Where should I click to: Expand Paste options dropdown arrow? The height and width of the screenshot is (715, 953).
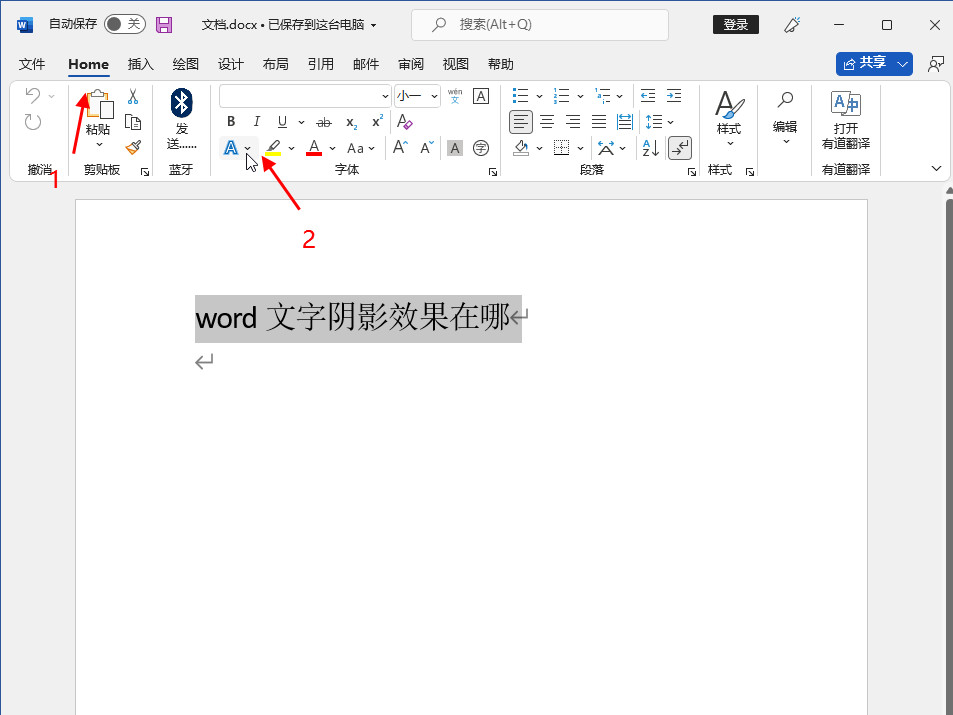99,145
